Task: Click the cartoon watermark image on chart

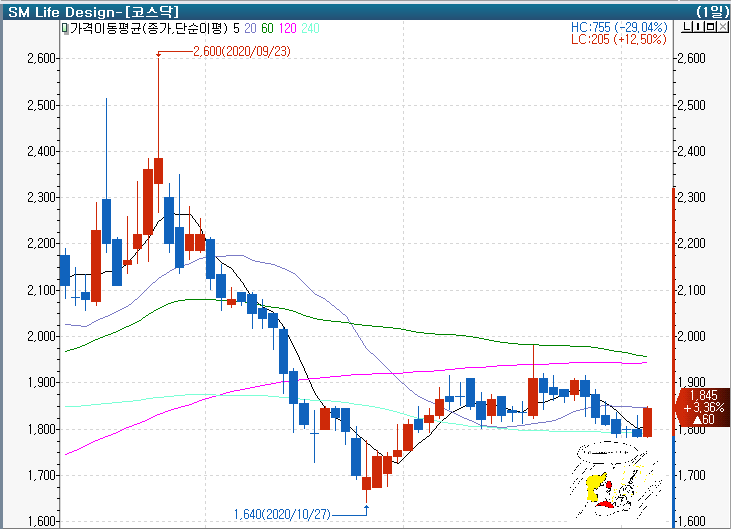Action: tap(616, 478)
